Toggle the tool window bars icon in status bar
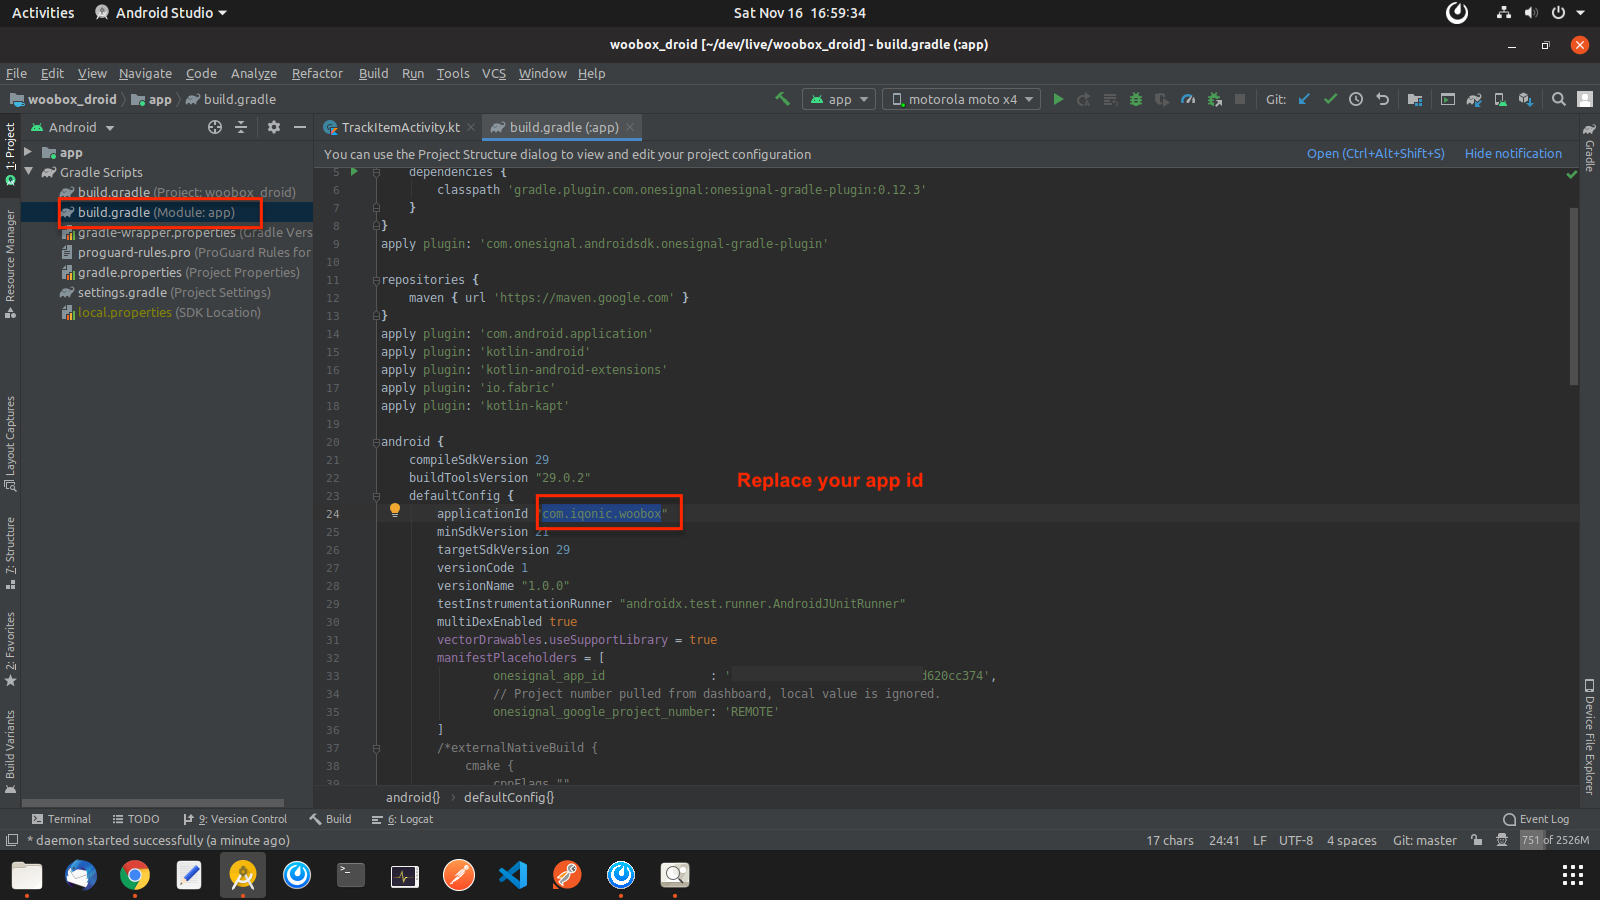This screenshot has width=1600, height=900. [12, 840]
